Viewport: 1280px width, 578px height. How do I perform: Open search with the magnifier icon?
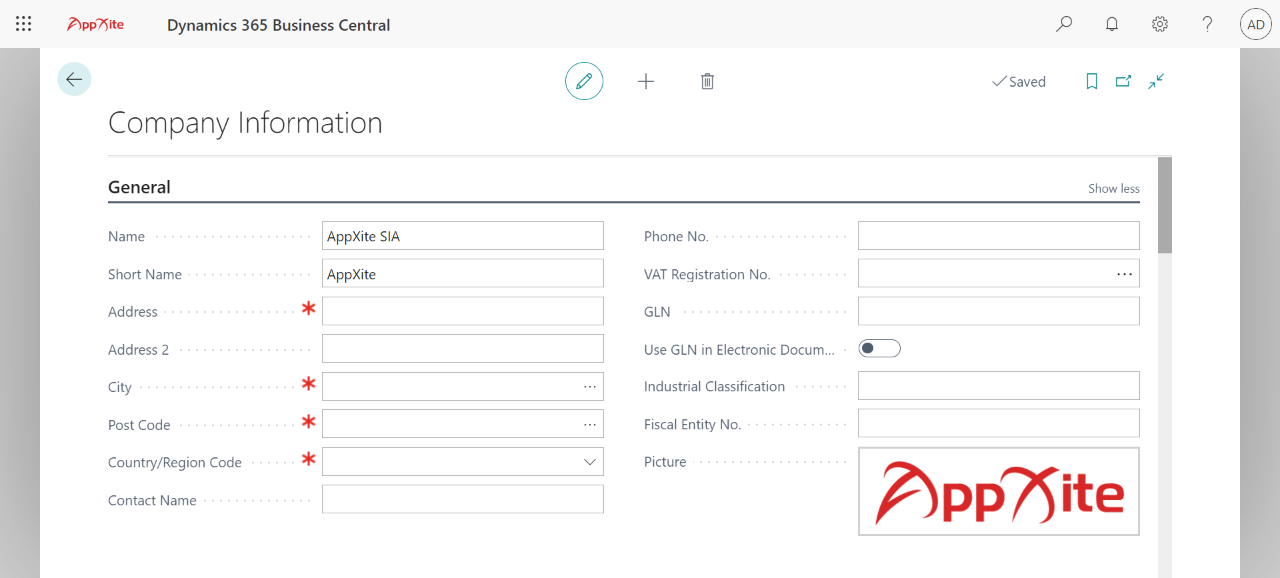tap(1063, 23)
